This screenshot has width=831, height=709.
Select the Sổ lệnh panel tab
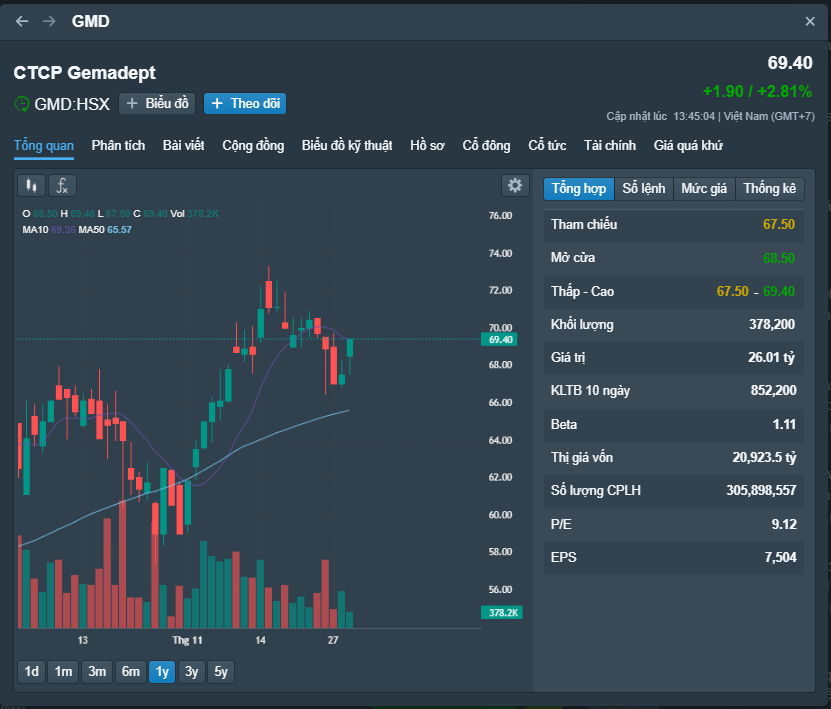[643, 189]
